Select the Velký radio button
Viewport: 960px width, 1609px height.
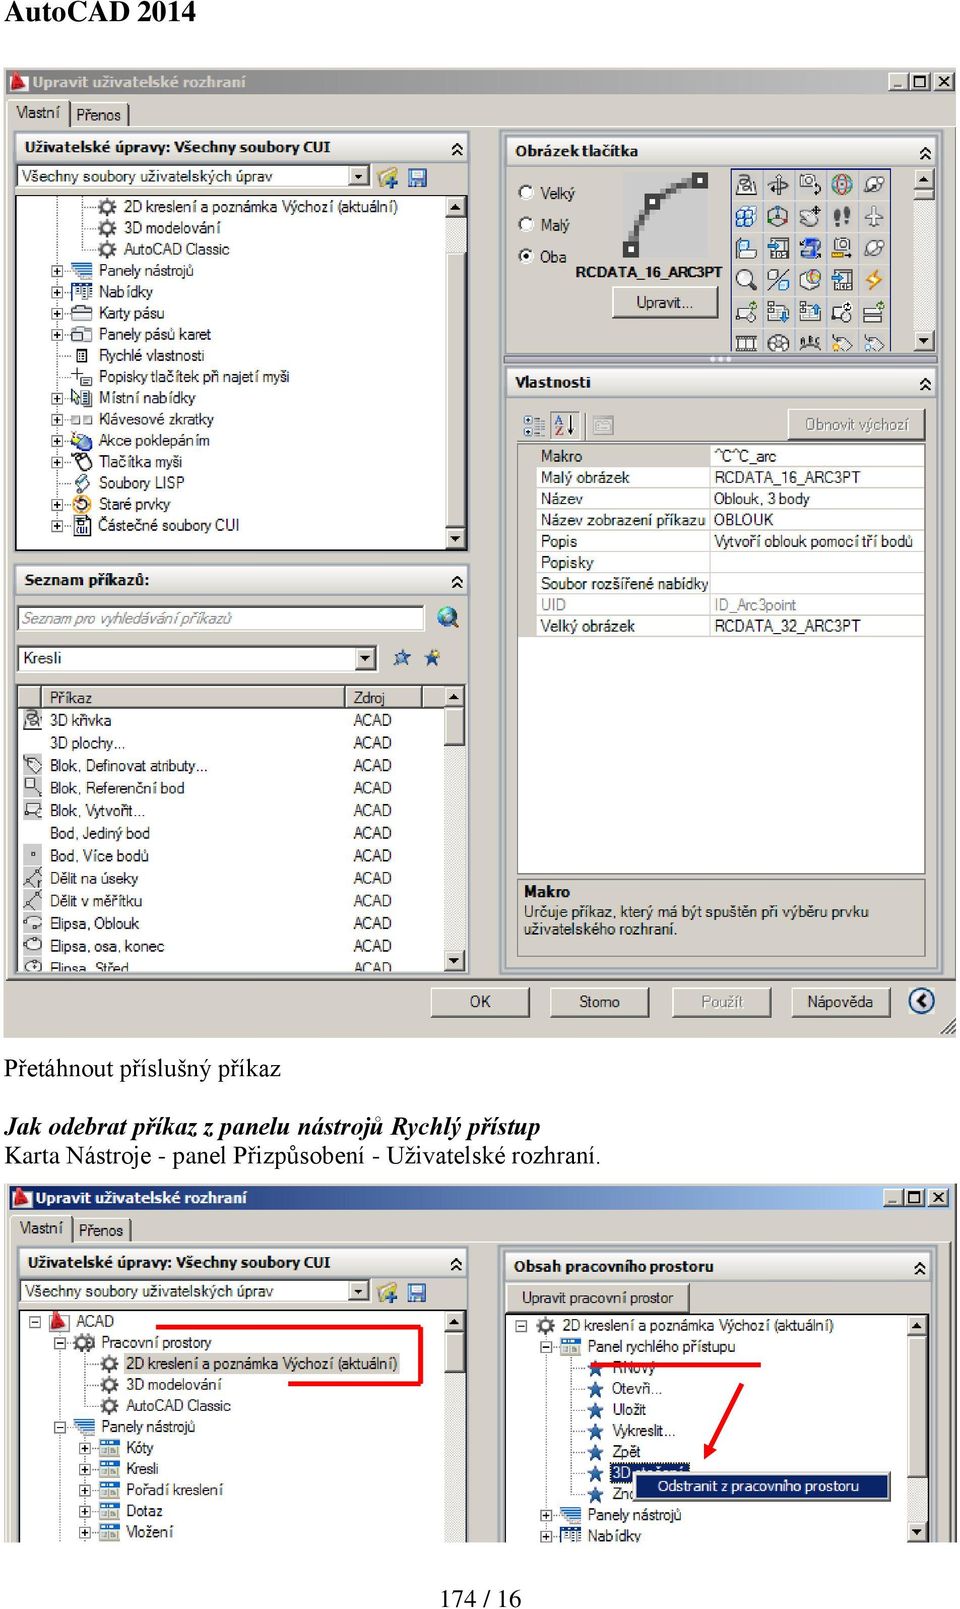click(526, 192)
